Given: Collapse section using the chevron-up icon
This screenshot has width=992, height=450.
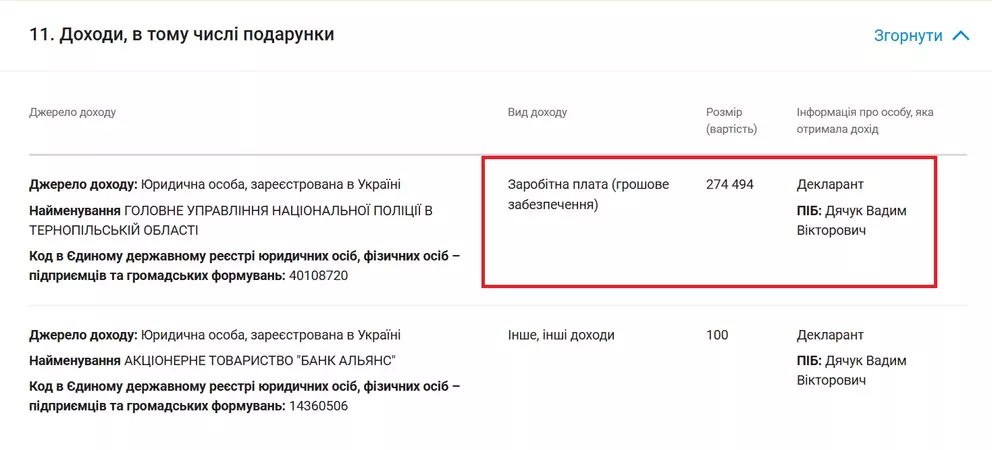Looking at the screenshot, I should [x=961, y=36].
